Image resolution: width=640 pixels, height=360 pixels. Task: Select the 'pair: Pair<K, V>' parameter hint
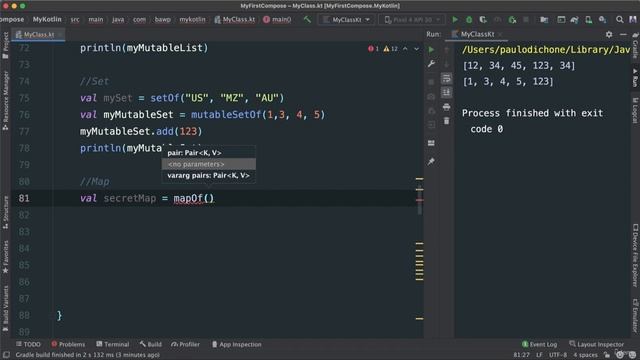click(x=209, y=153)
